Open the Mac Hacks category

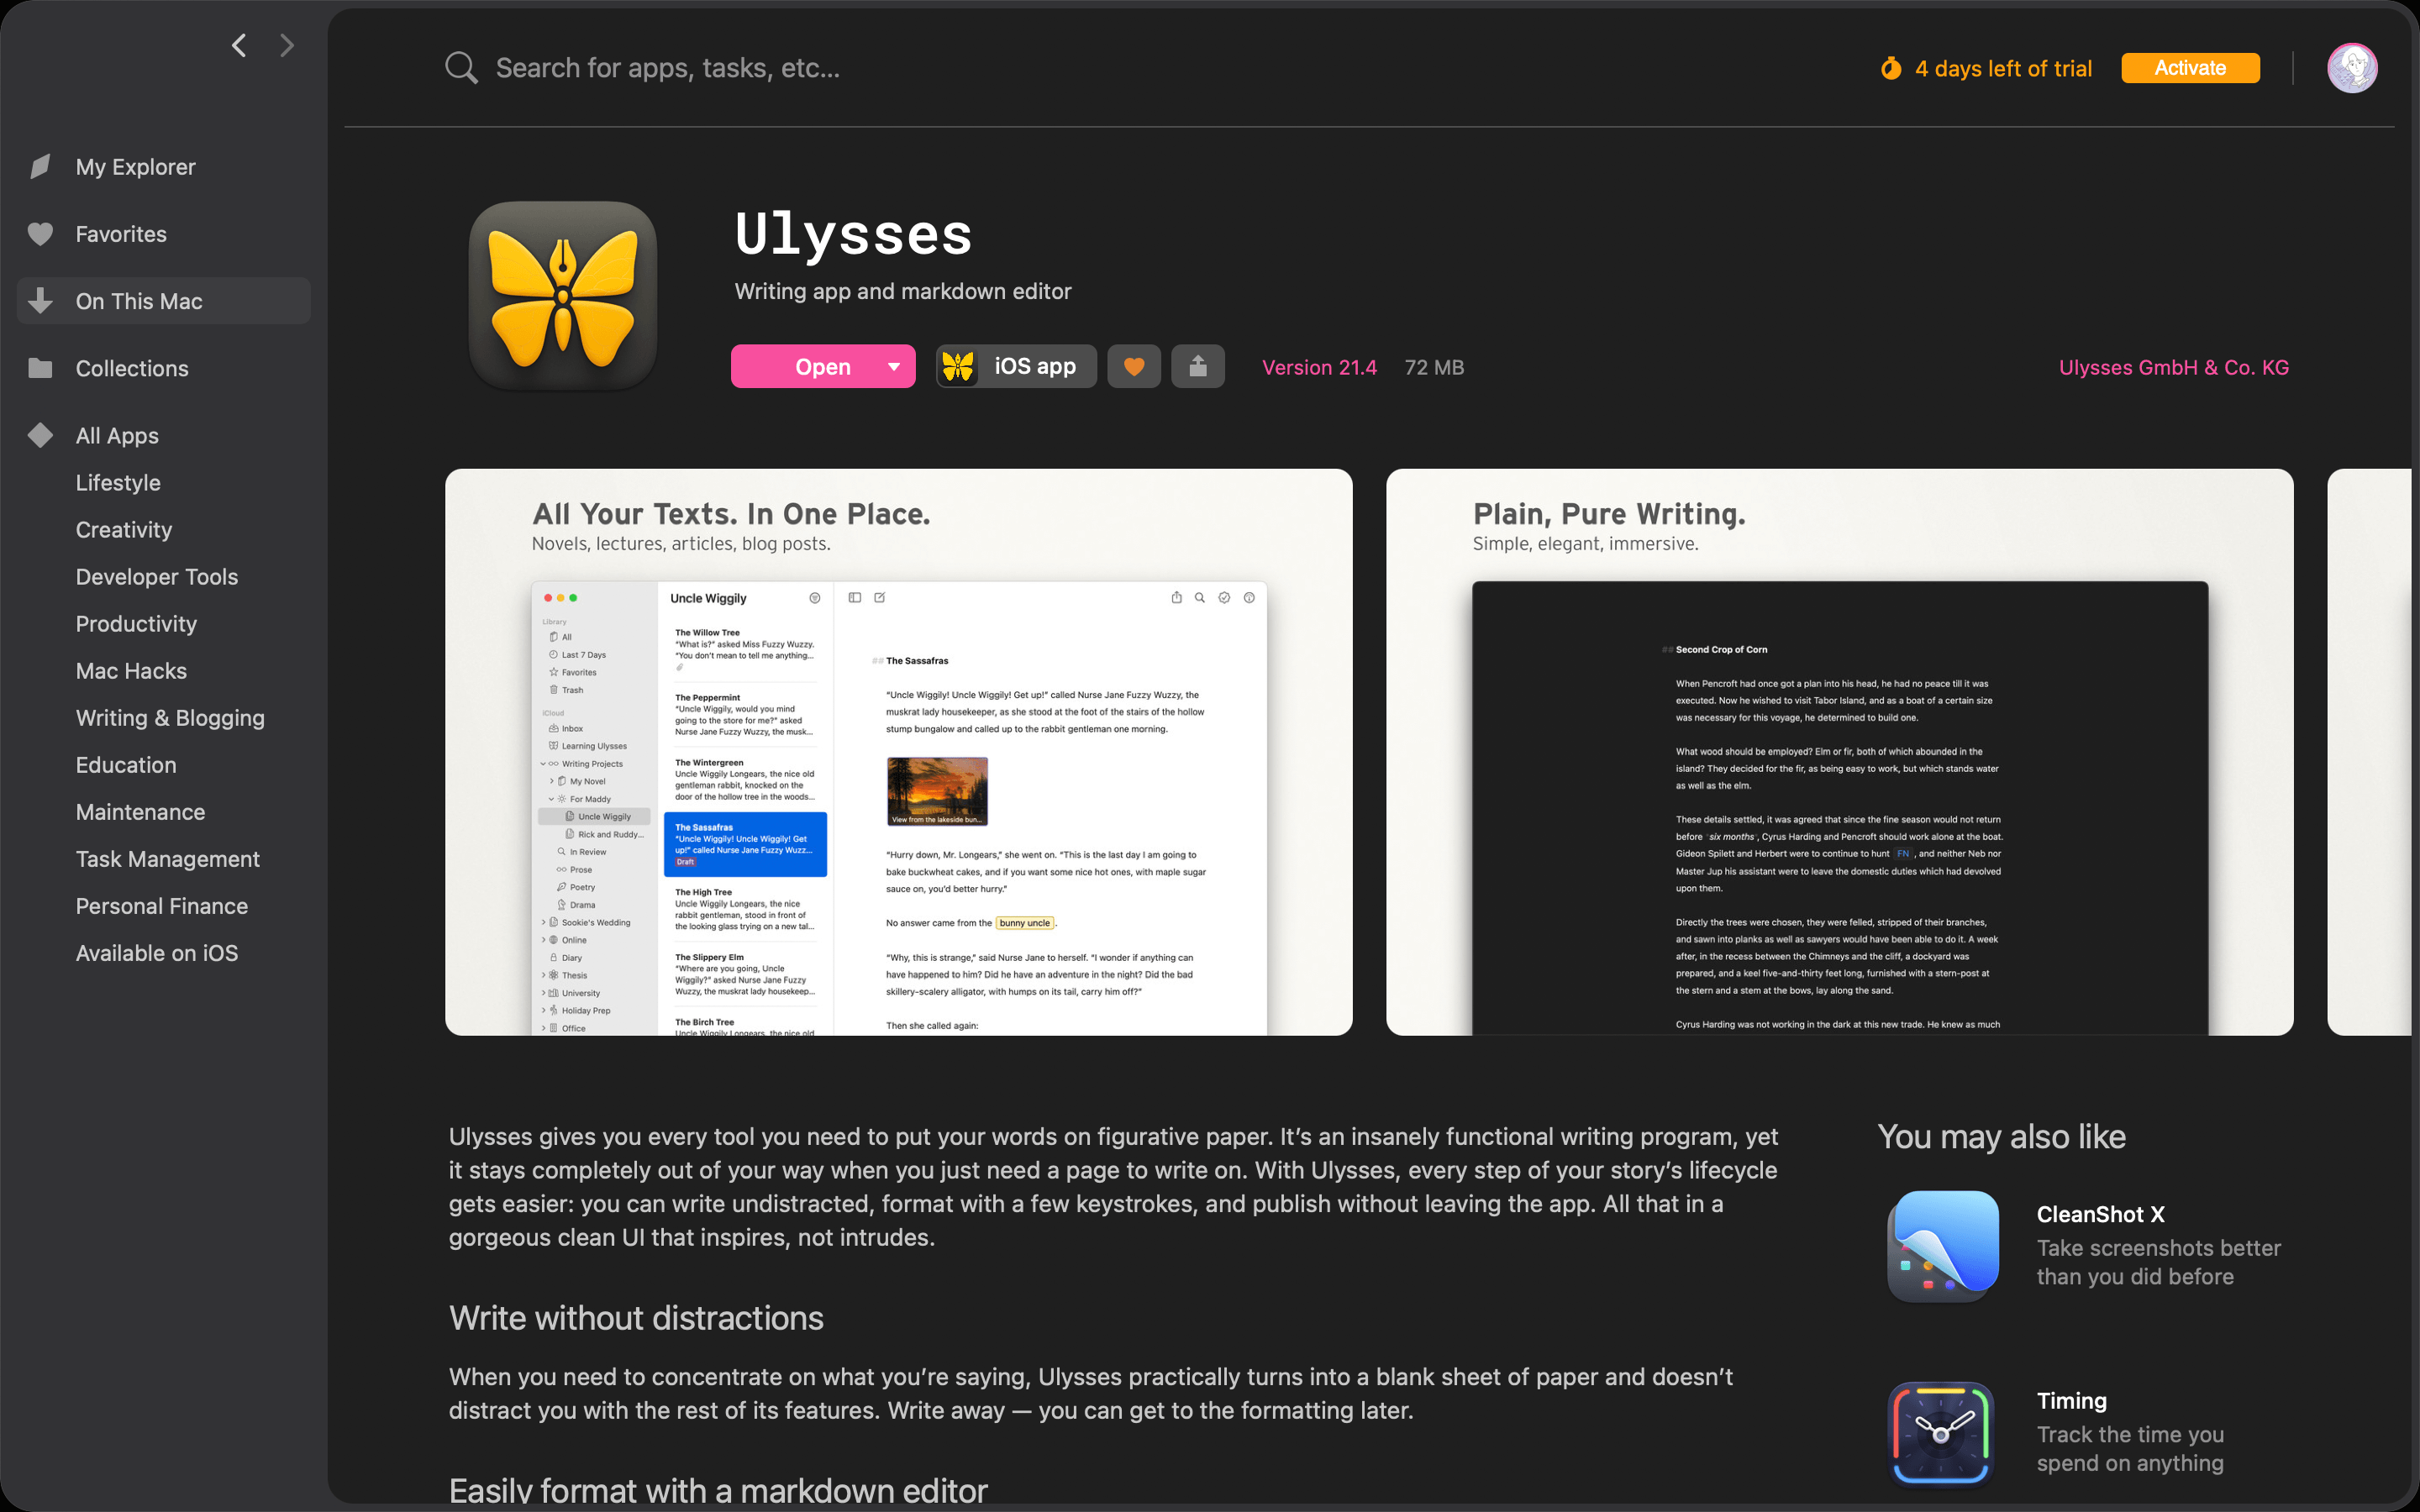131,670
